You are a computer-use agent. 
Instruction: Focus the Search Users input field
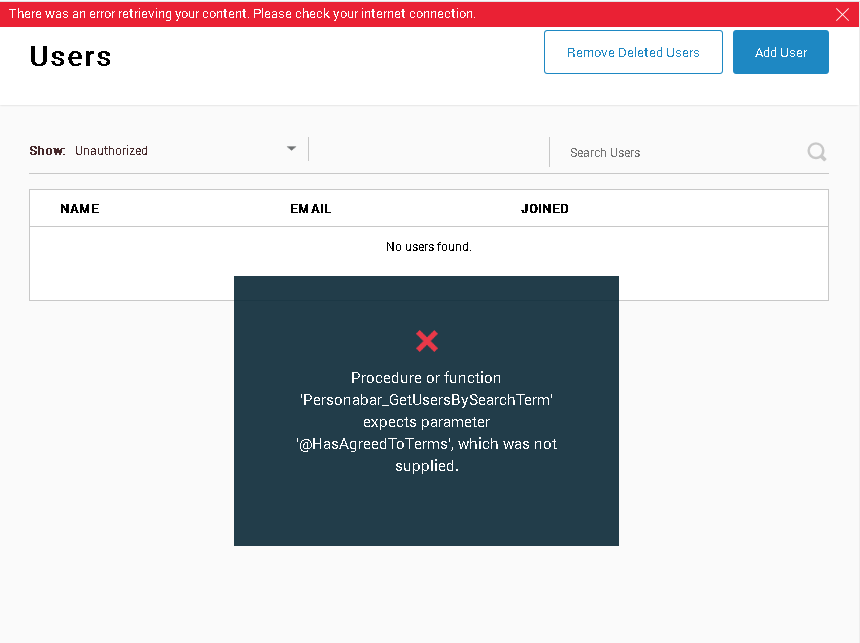(680, 153)
